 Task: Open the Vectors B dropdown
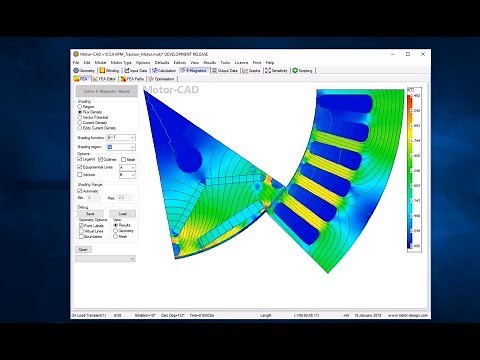[x=128, y=175]
